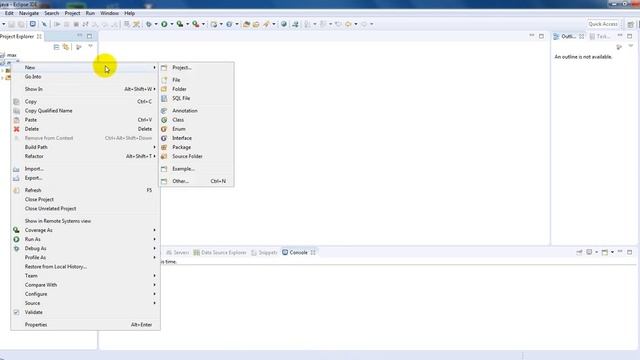Open the External Tools dropdown arrow
640x360 pixels.
coord(203,24)
